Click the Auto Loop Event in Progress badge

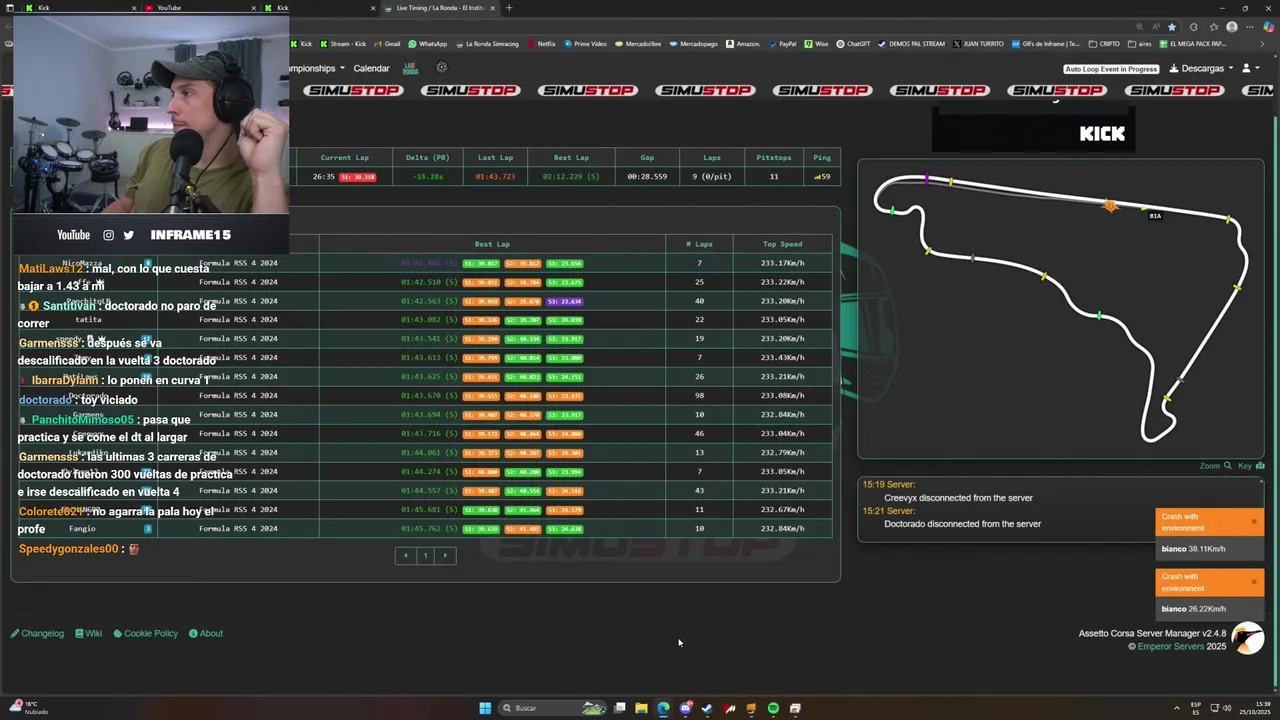[1111, 69]
